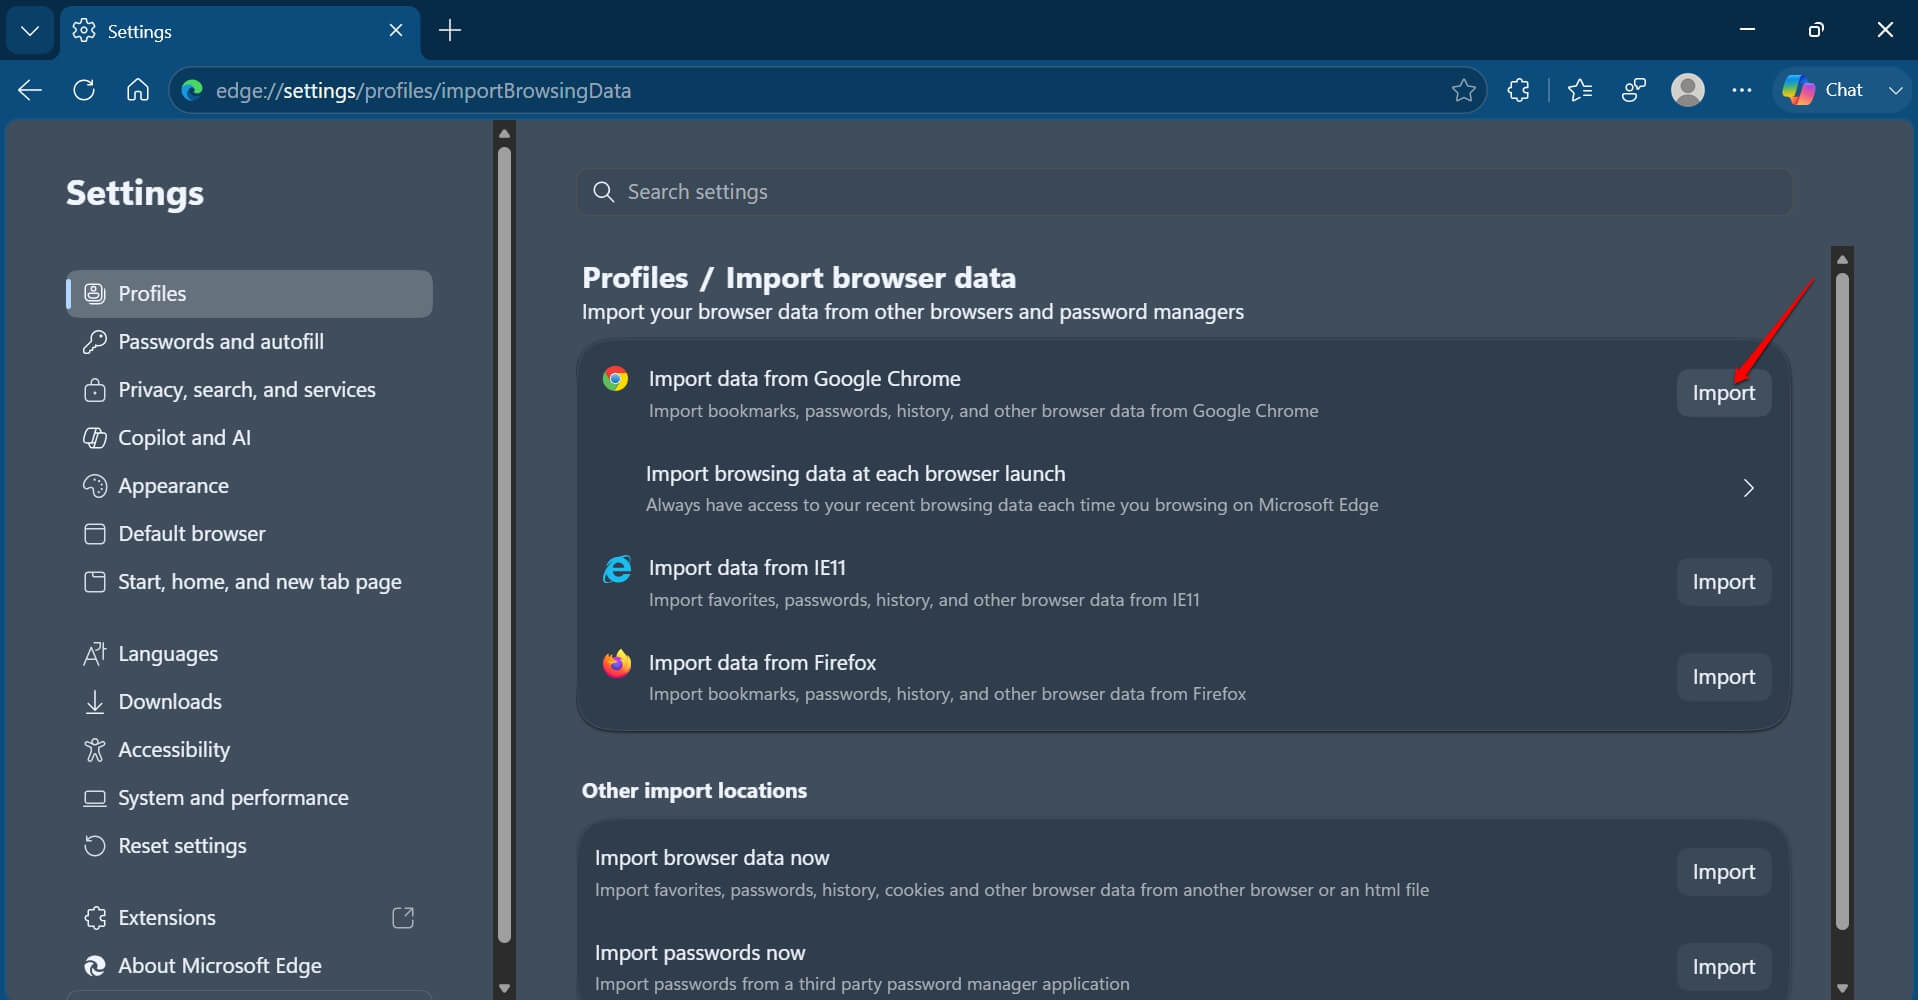Image resolution: width=1918 pixels, height=1000 pixels.
Task: Open Reset settings
Action: [249, 846]
